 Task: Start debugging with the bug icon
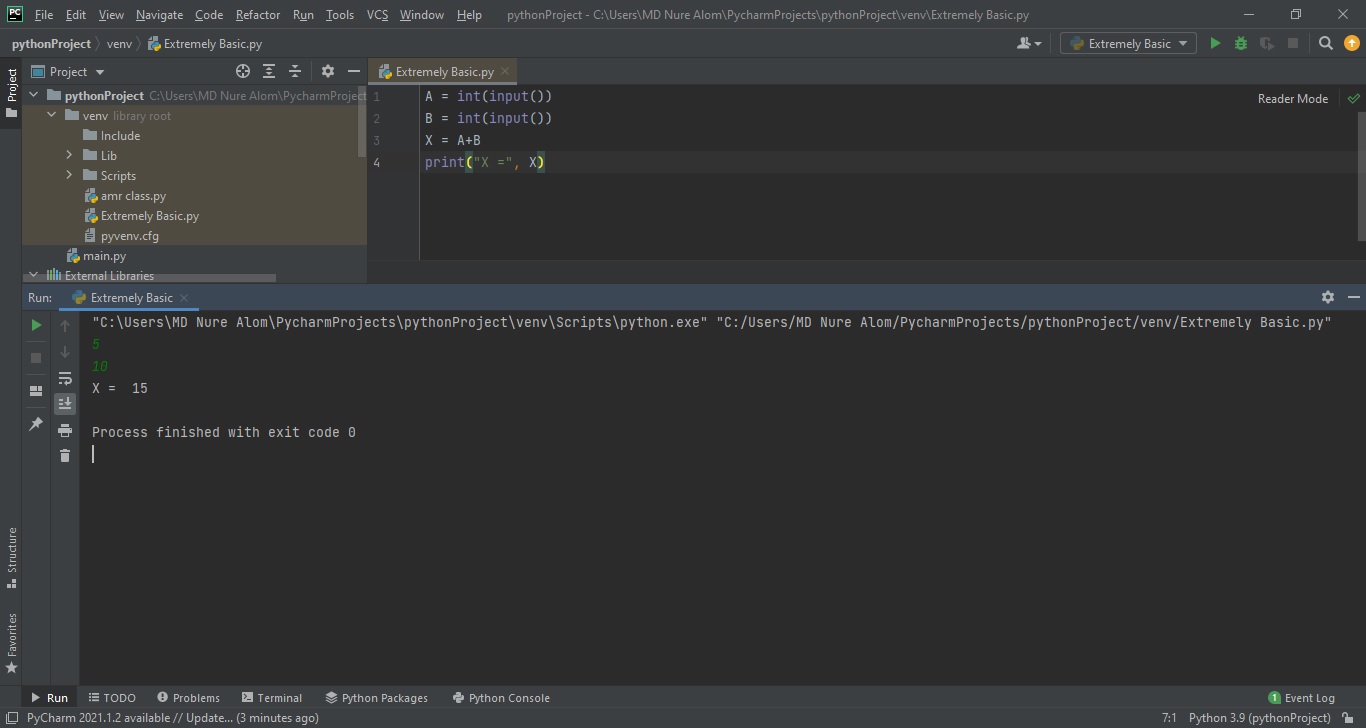(x=1241, y=43)
